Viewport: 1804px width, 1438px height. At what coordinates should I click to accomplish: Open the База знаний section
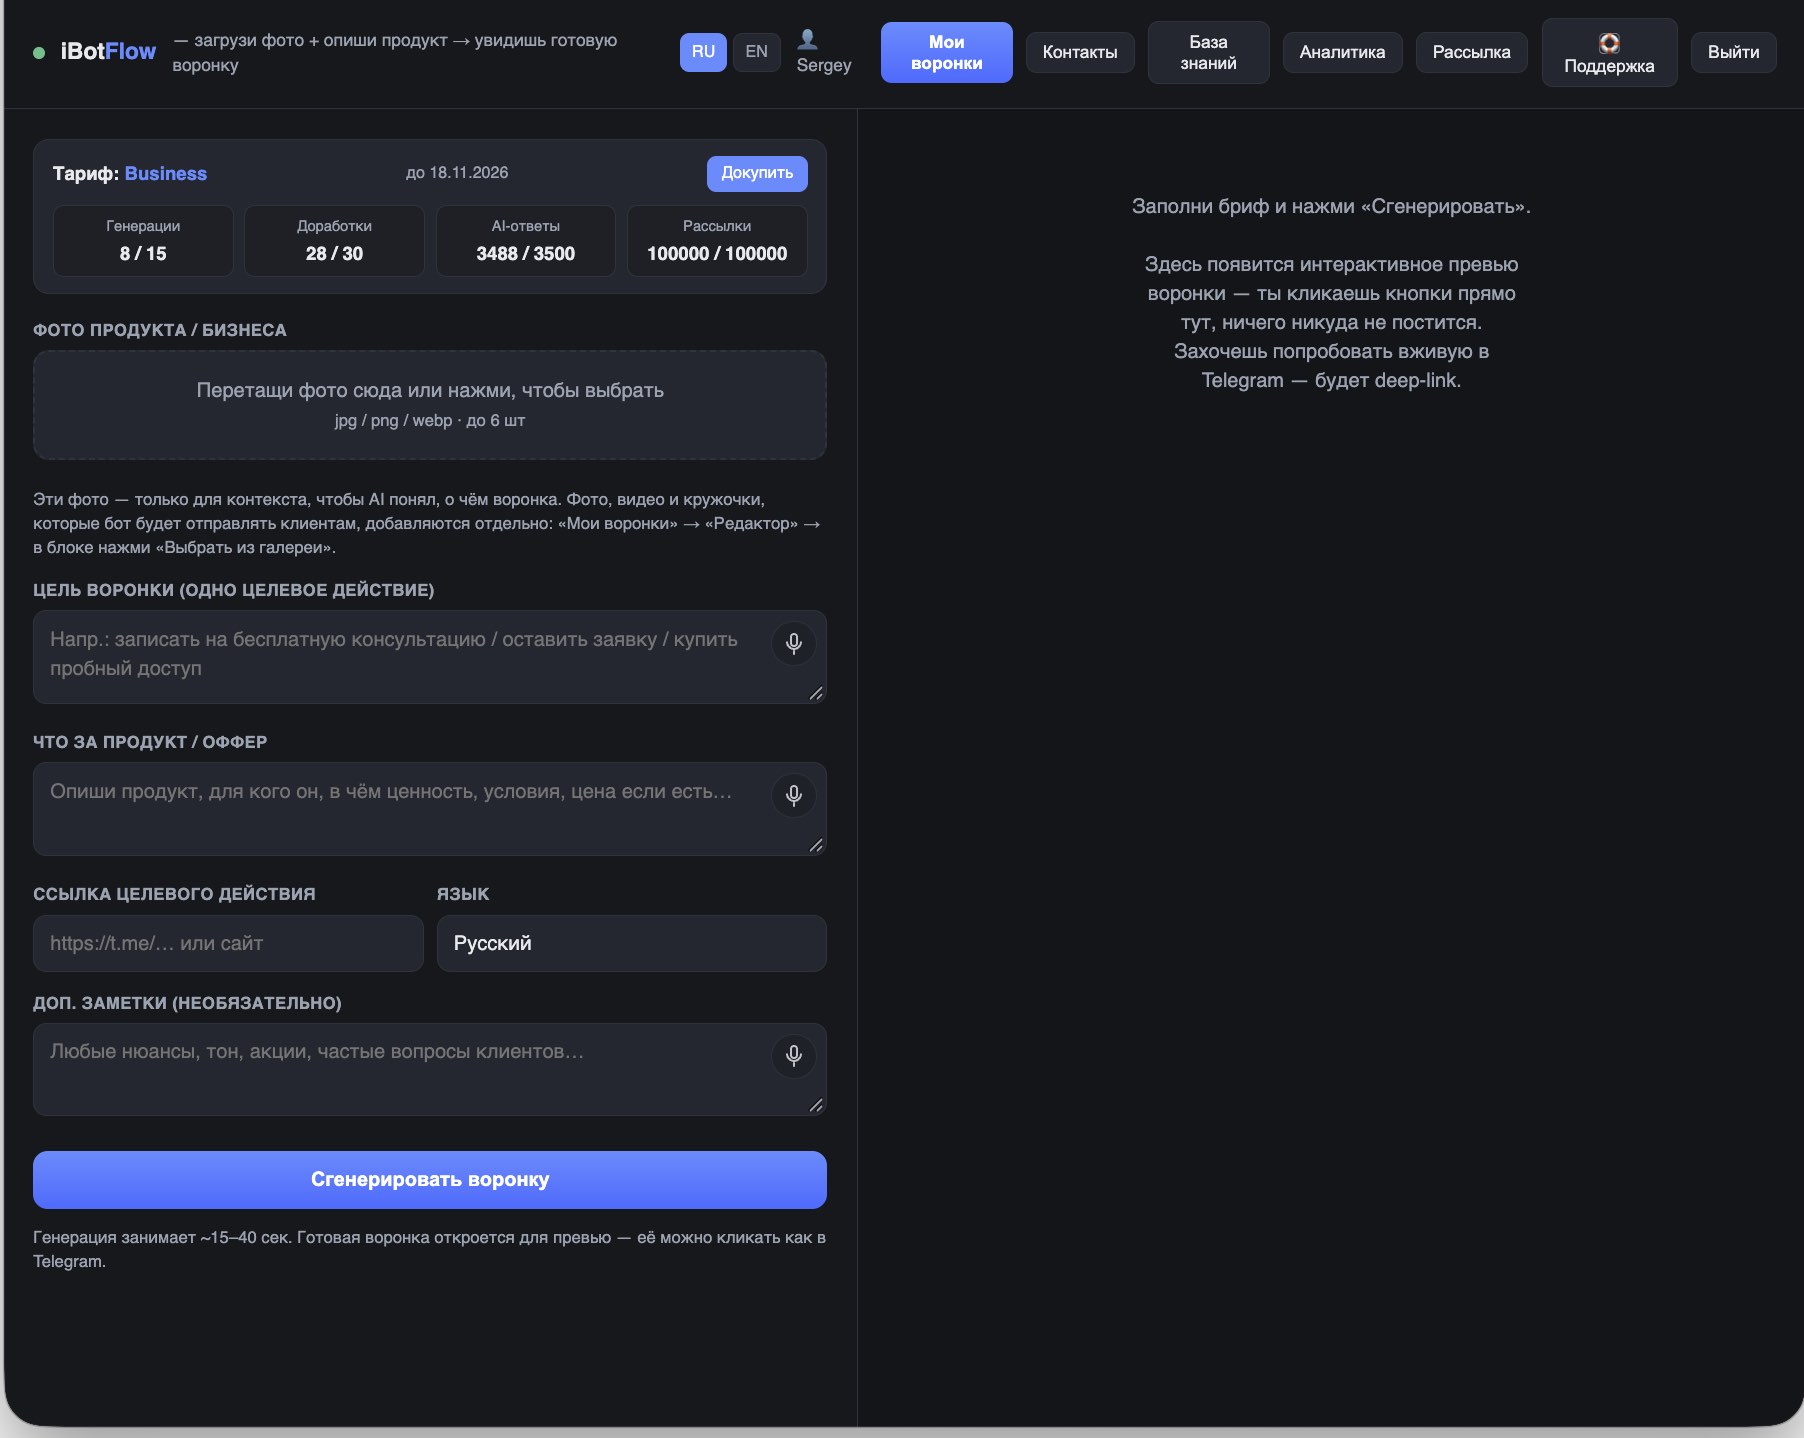[1208, 52]
